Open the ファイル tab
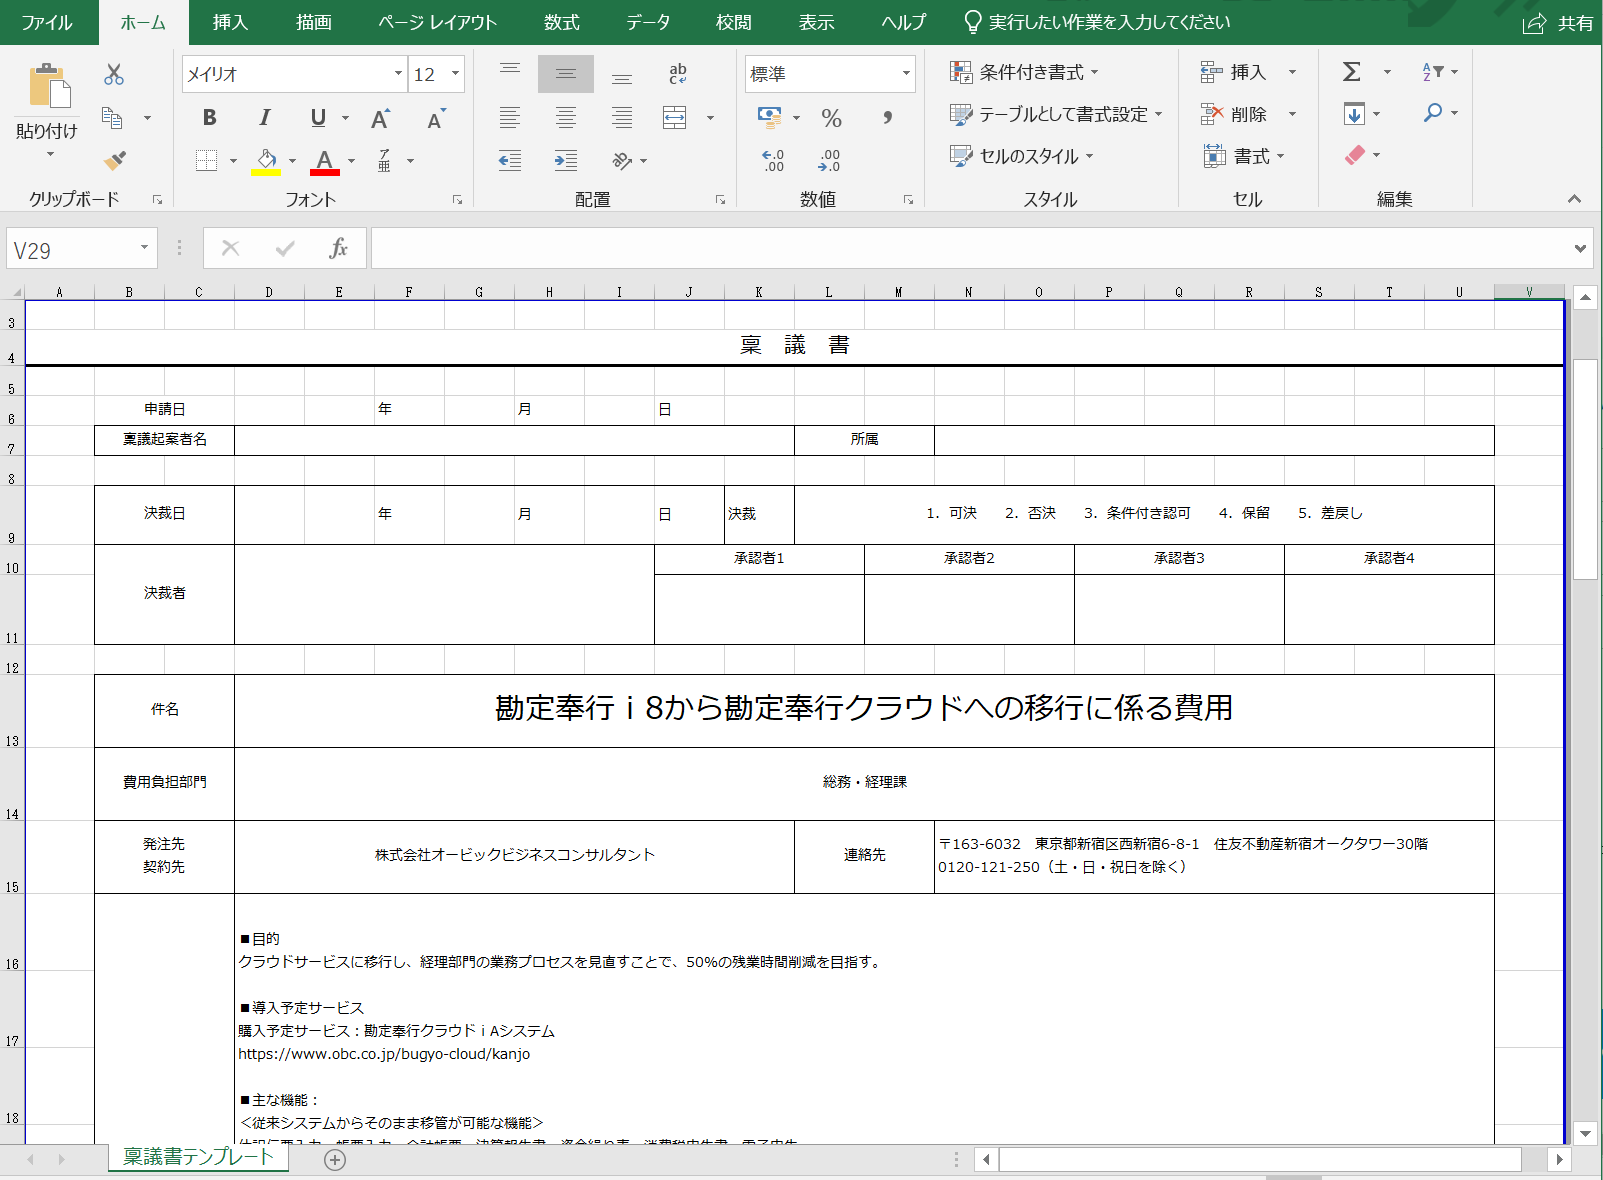Image resolution: width=1603 pixels, height=1180 pixels. 47,22
